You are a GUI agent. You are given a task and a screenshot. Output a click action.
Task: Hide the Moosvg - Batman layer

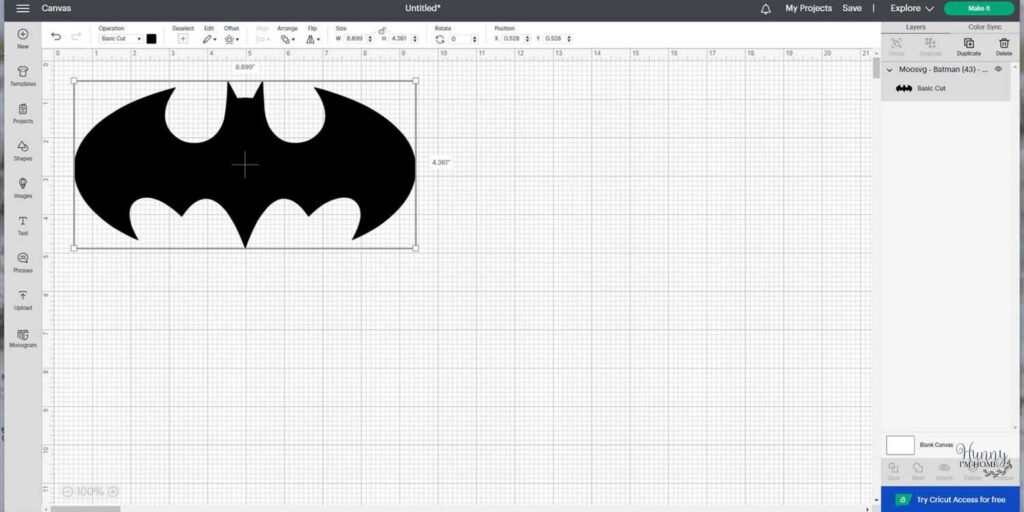point(998,69)
